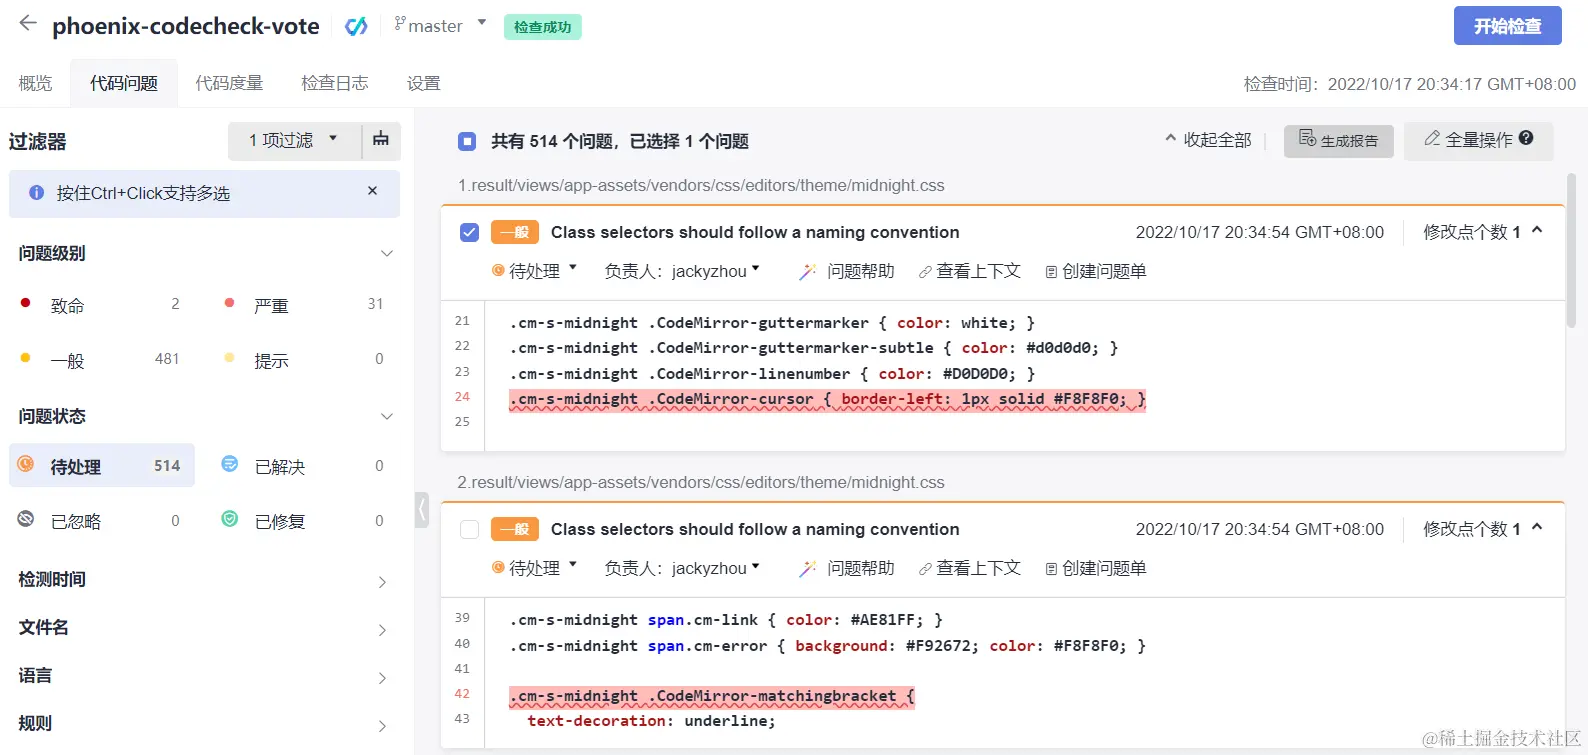
Task: Open the 设置 tab
Action: point(424,83)
